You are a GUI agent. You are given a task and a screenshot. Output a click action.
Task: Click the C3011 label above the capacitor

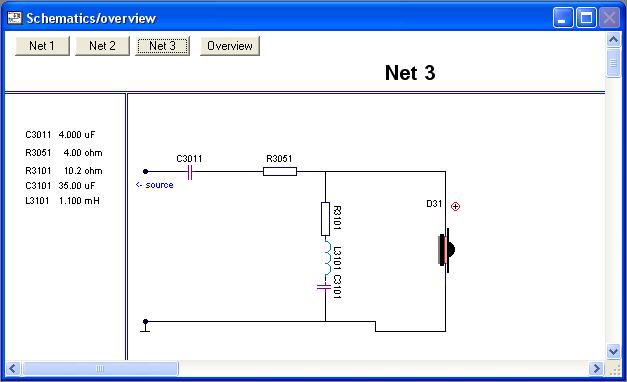point(189,158)
